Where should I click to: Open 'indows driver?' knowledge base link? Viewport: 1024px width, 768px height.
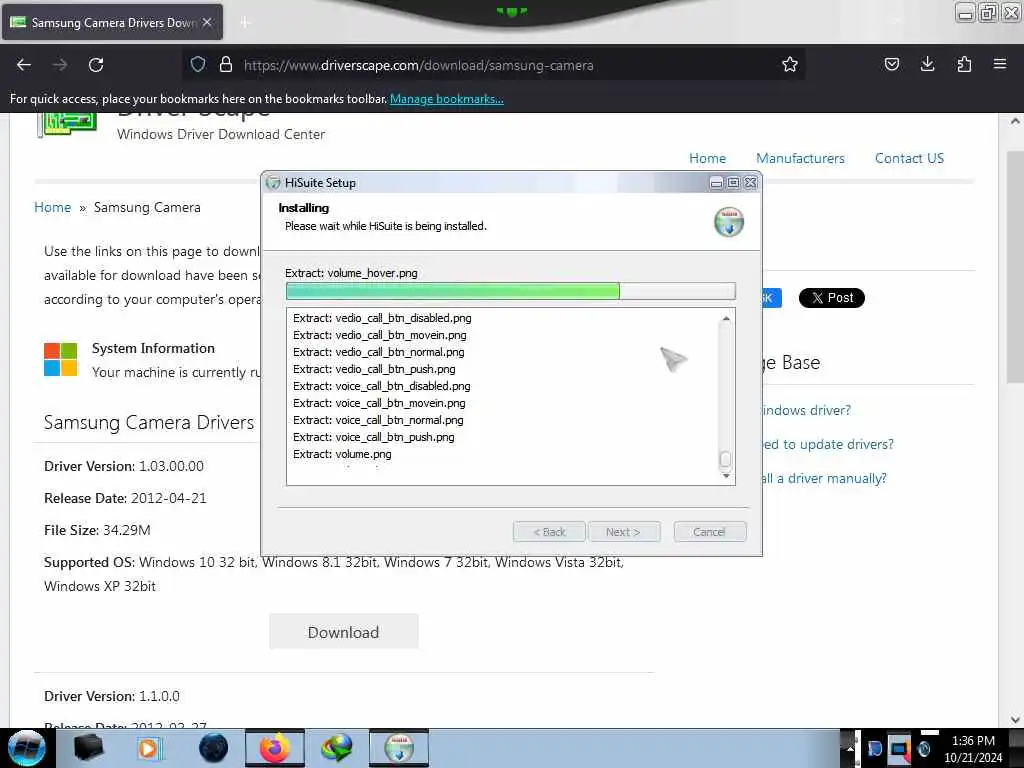pyautogui.click(x=807, y=410)
